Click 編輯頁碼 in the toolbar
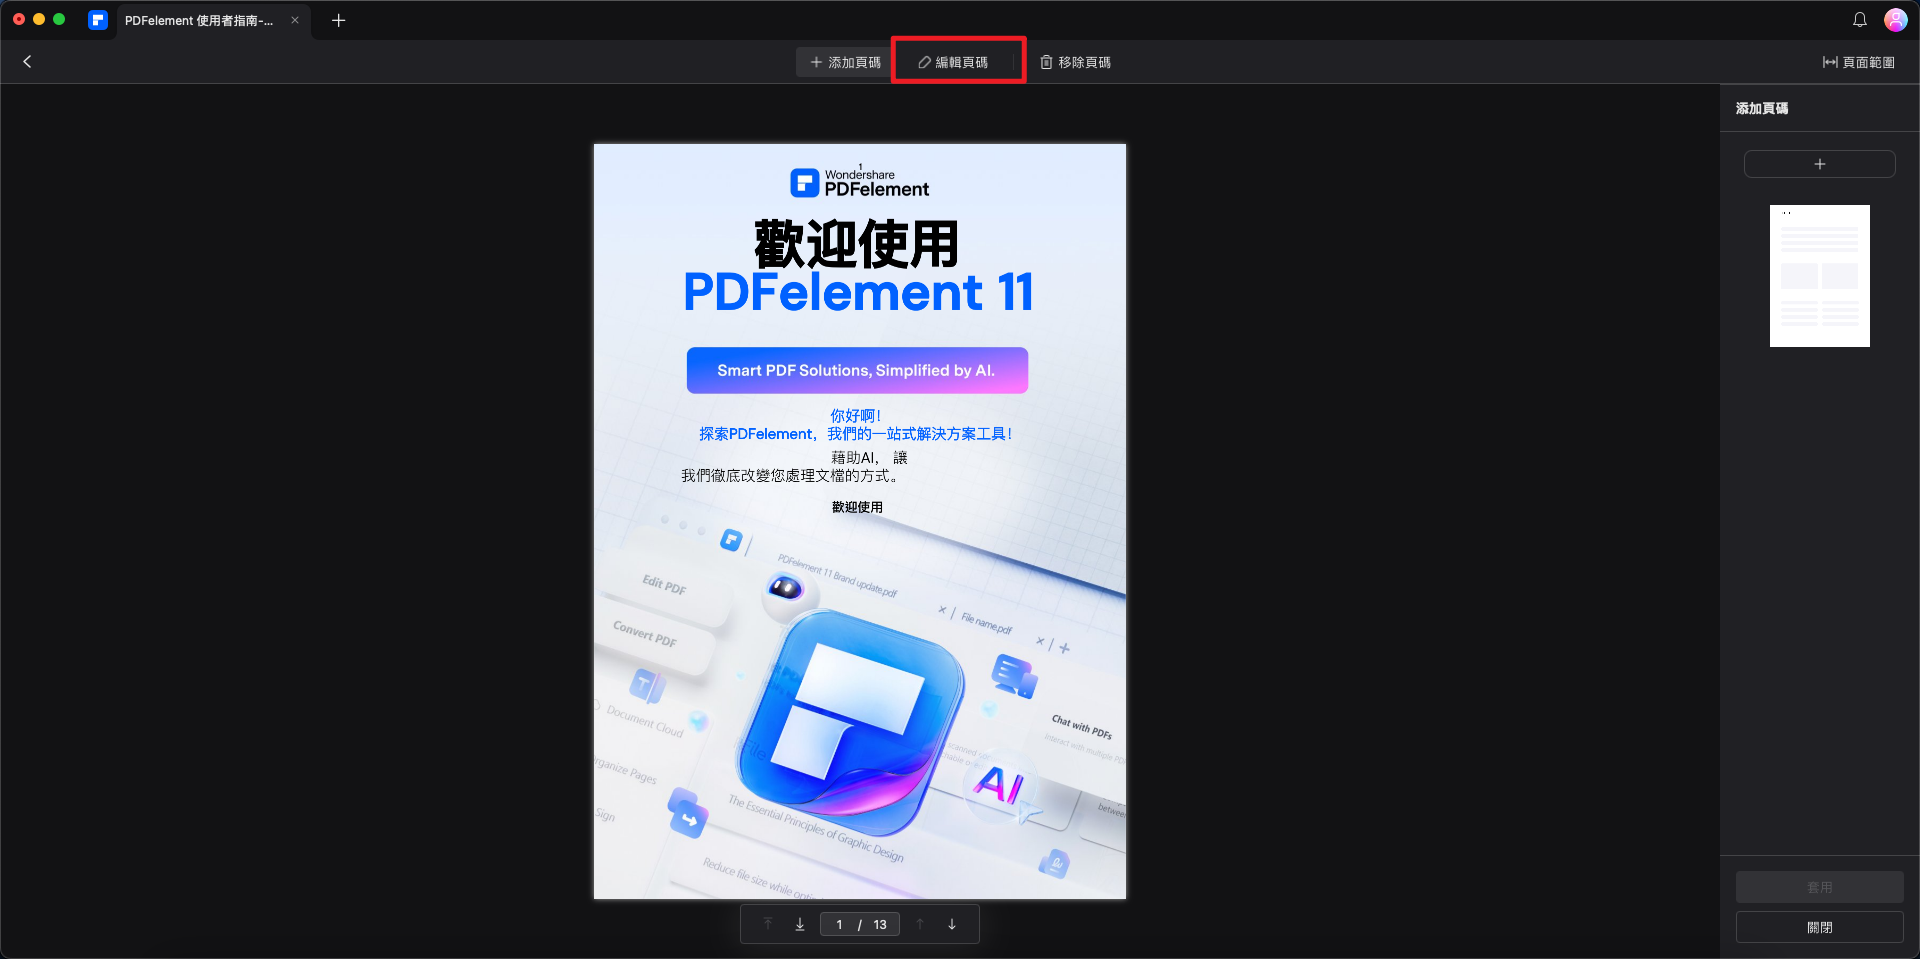 tap(954, 62)
